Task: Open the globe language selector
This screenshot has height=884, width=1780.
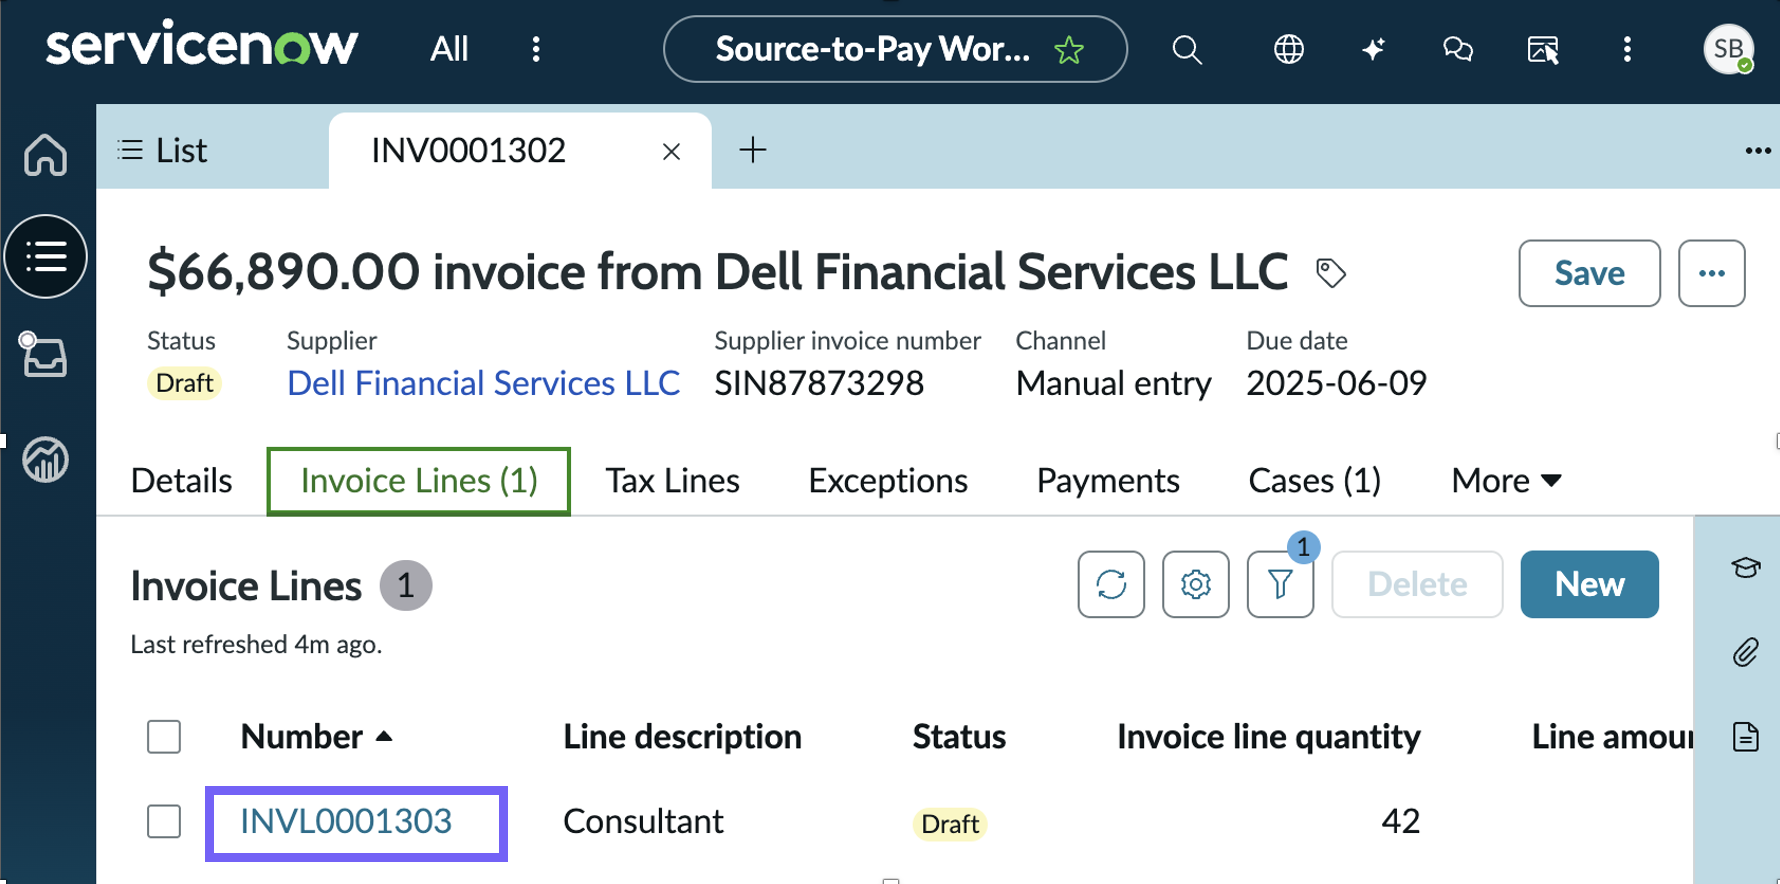Action: [1288, 49]
